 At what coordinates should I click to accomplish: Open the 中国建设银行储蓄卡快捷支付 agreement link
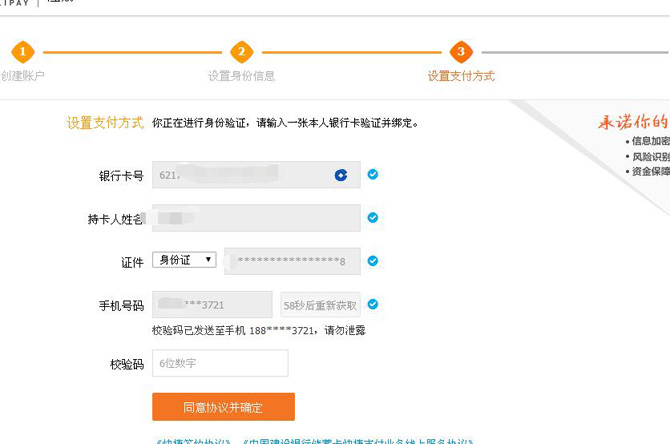point(358,441)
